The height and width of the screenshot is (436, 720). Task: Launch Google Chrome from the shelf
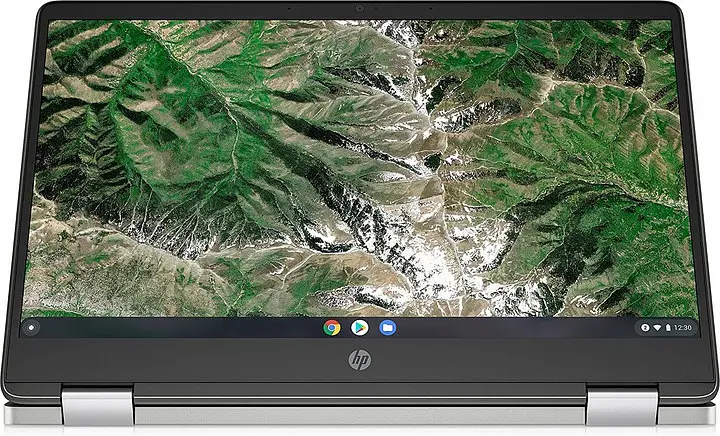click(332, 328)
